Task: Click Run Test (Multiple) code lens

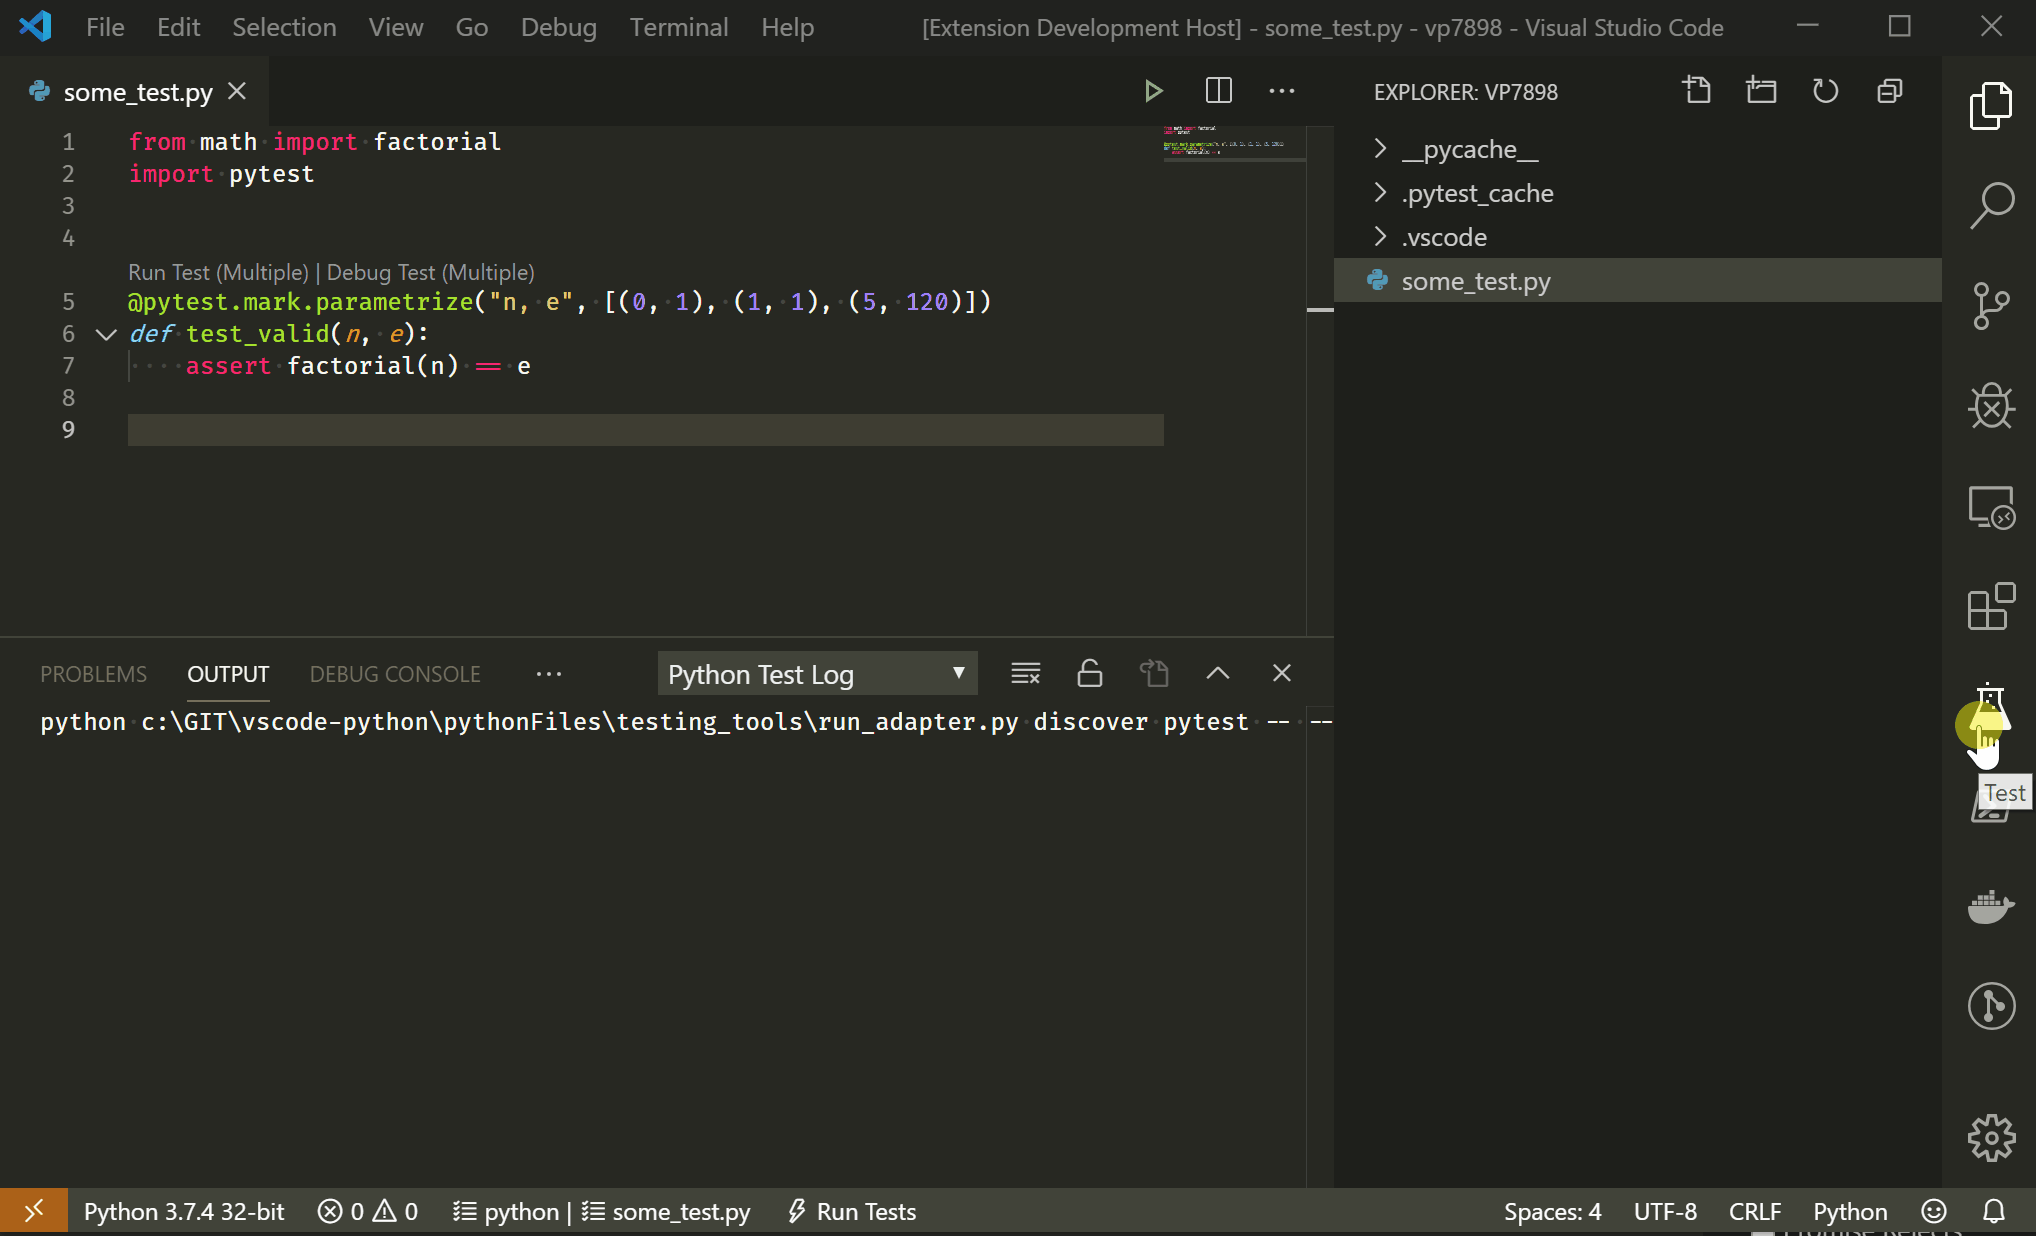Action: click(218, 272)
